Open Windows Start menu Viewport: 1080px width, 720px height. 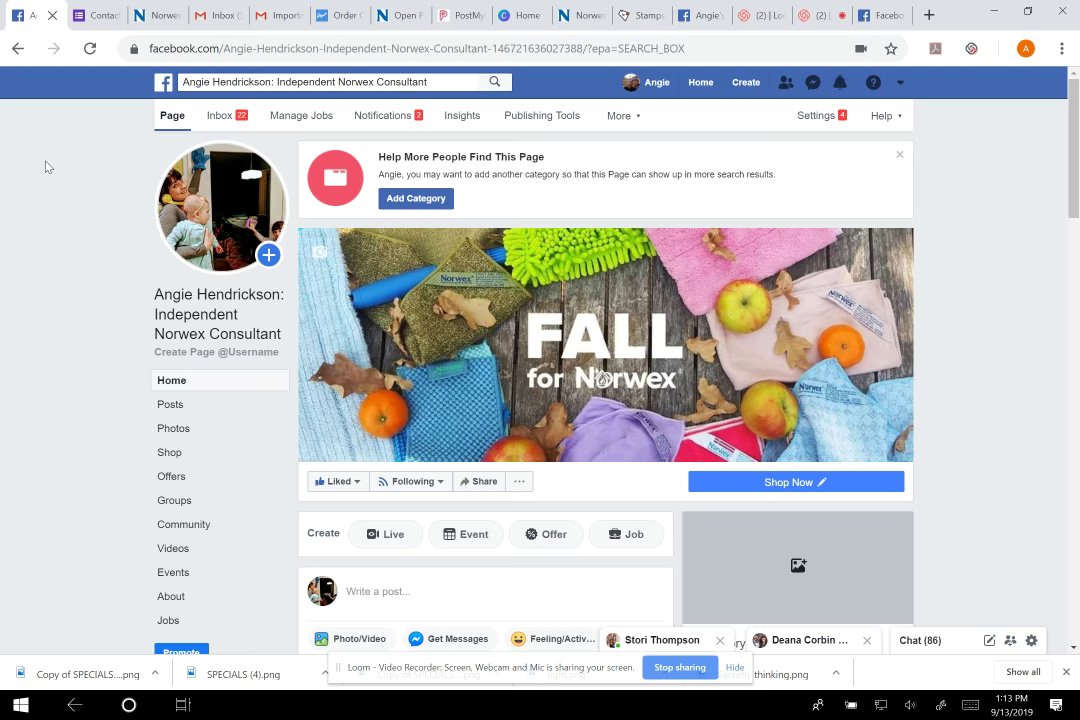(21, 704)
